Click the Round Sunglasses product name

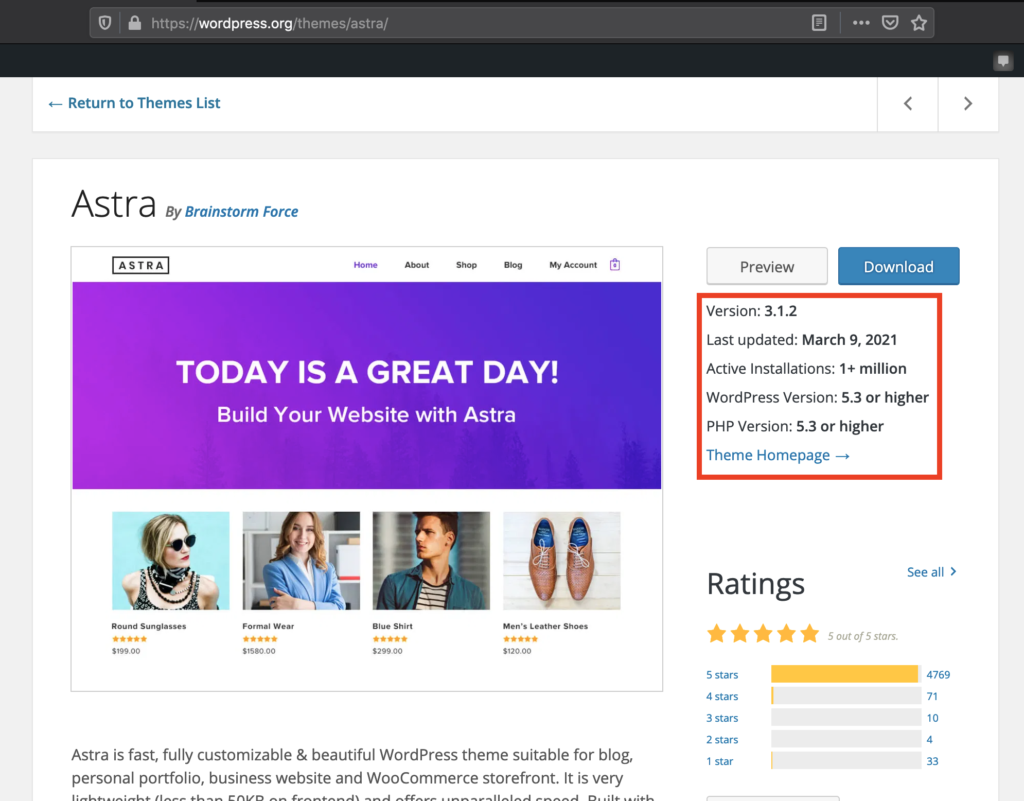[x=149, y=626]
